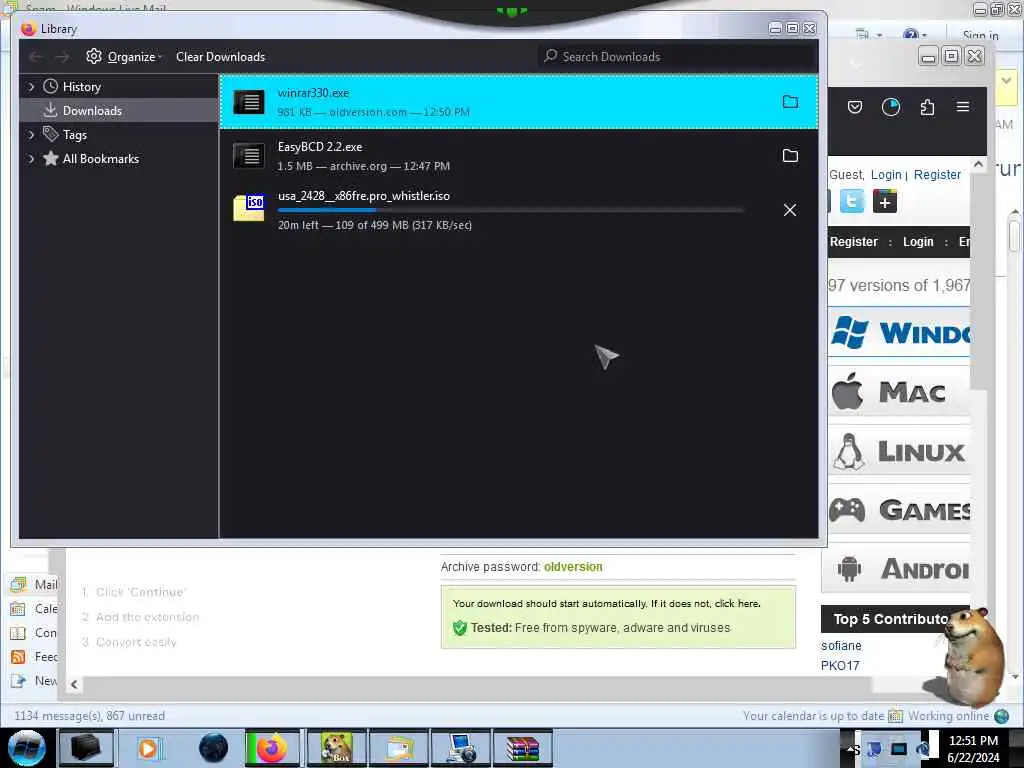1024x768 pixels.
Task: Open the globe browser taskbar icon
Action: tap(213, 748)
